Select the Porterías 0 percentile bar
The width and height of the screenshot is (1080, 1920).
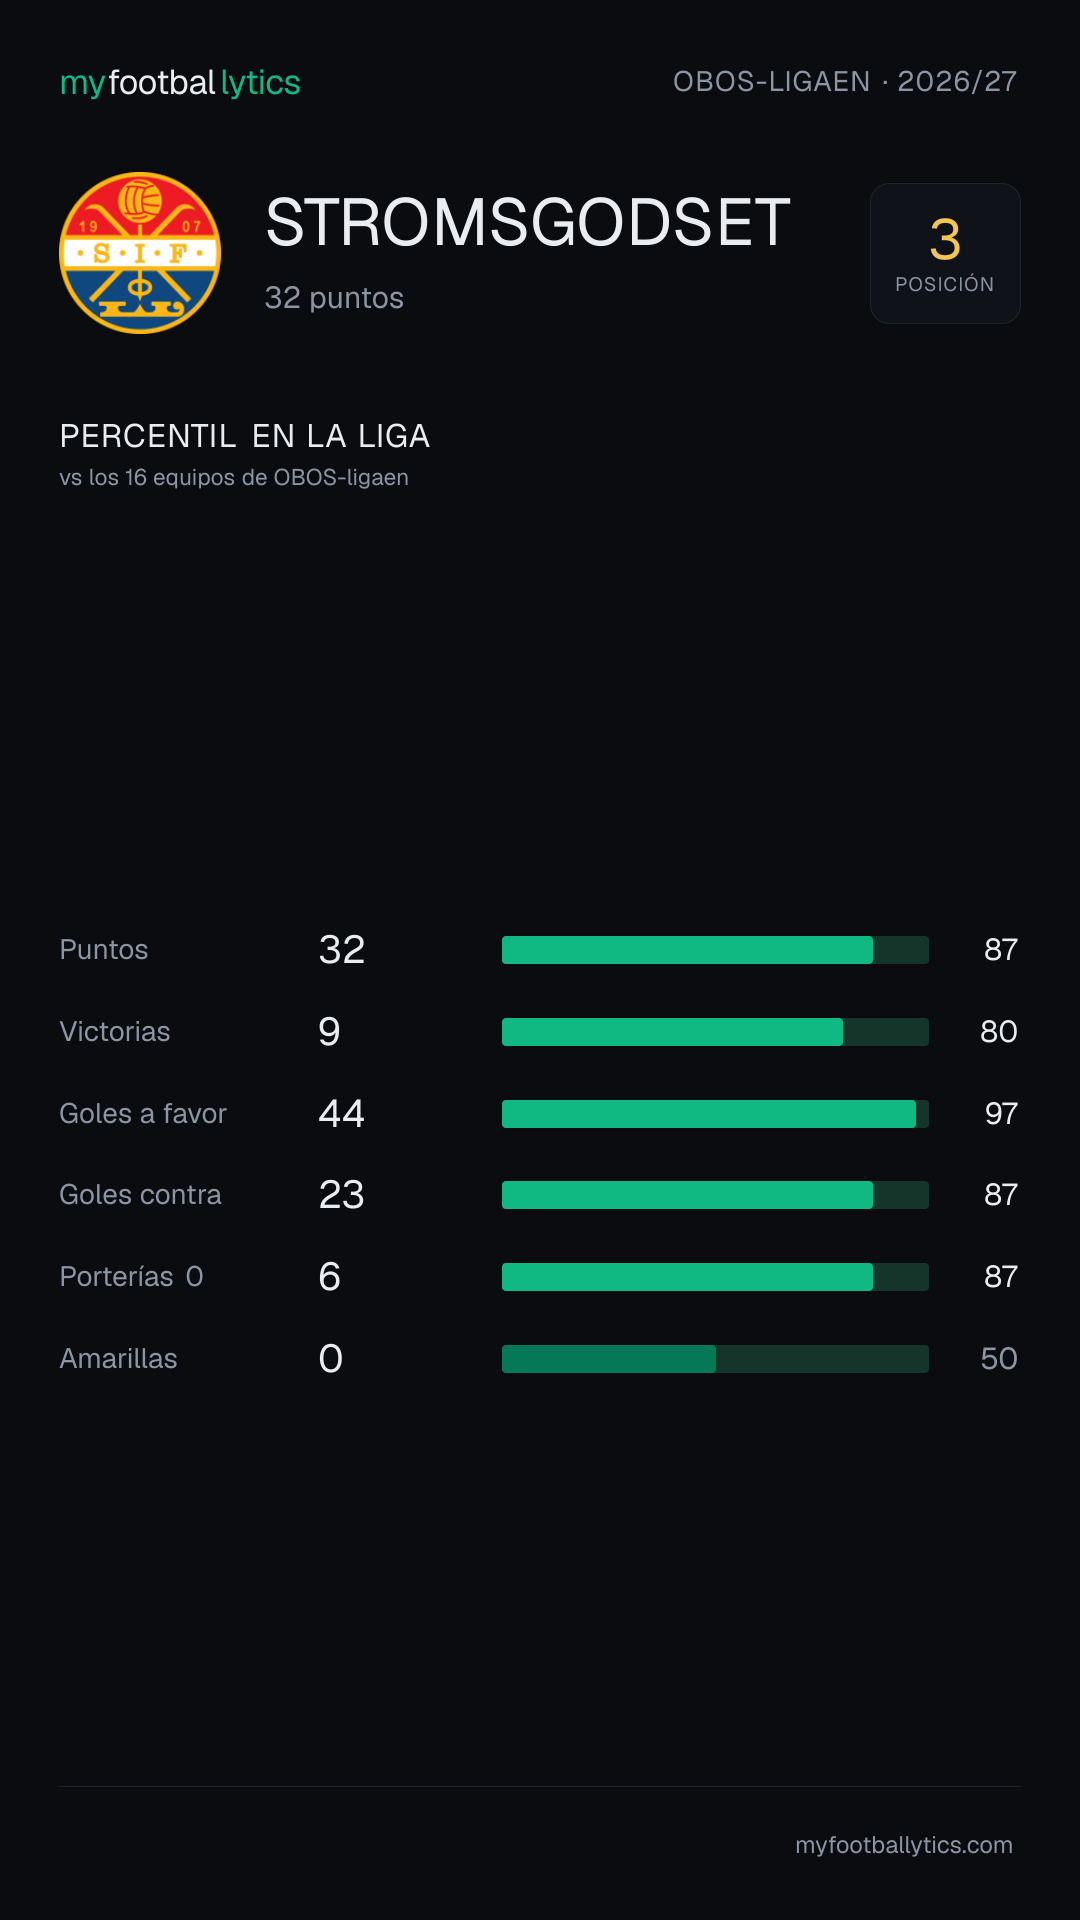tap(715, 1277)
